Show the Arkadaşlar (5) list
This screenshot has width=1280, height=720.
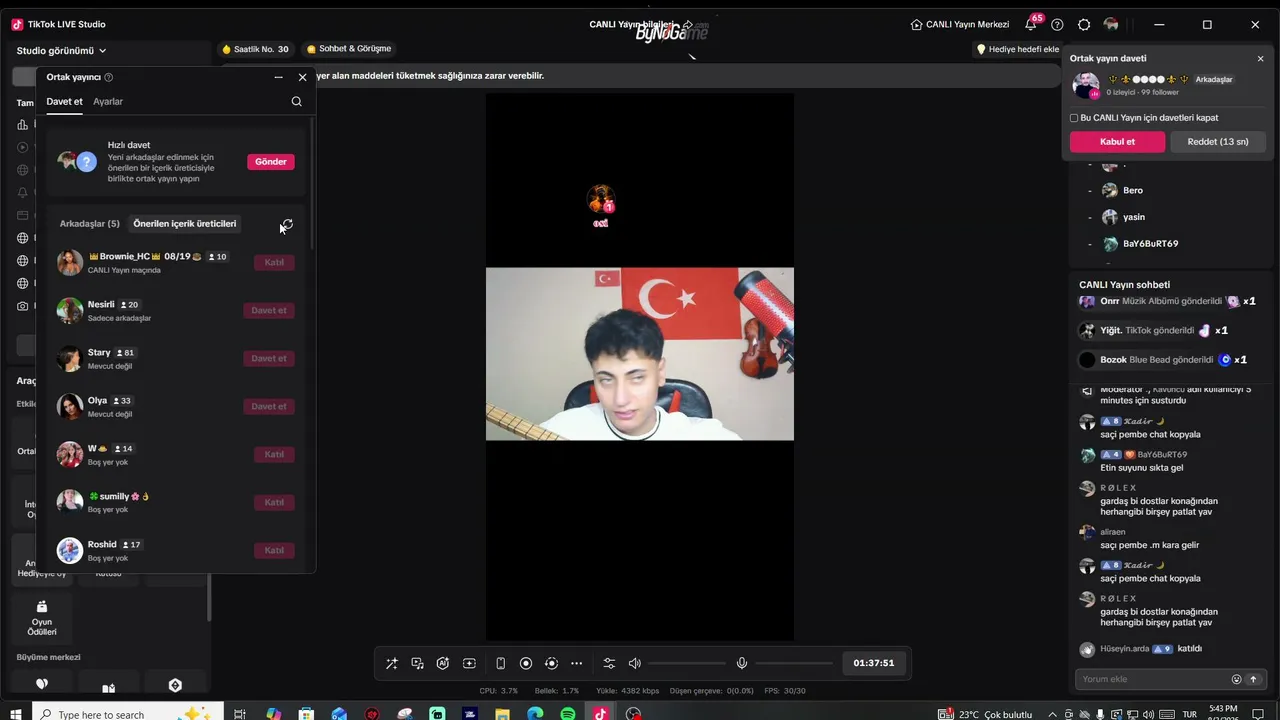click(x=89, y=224)
